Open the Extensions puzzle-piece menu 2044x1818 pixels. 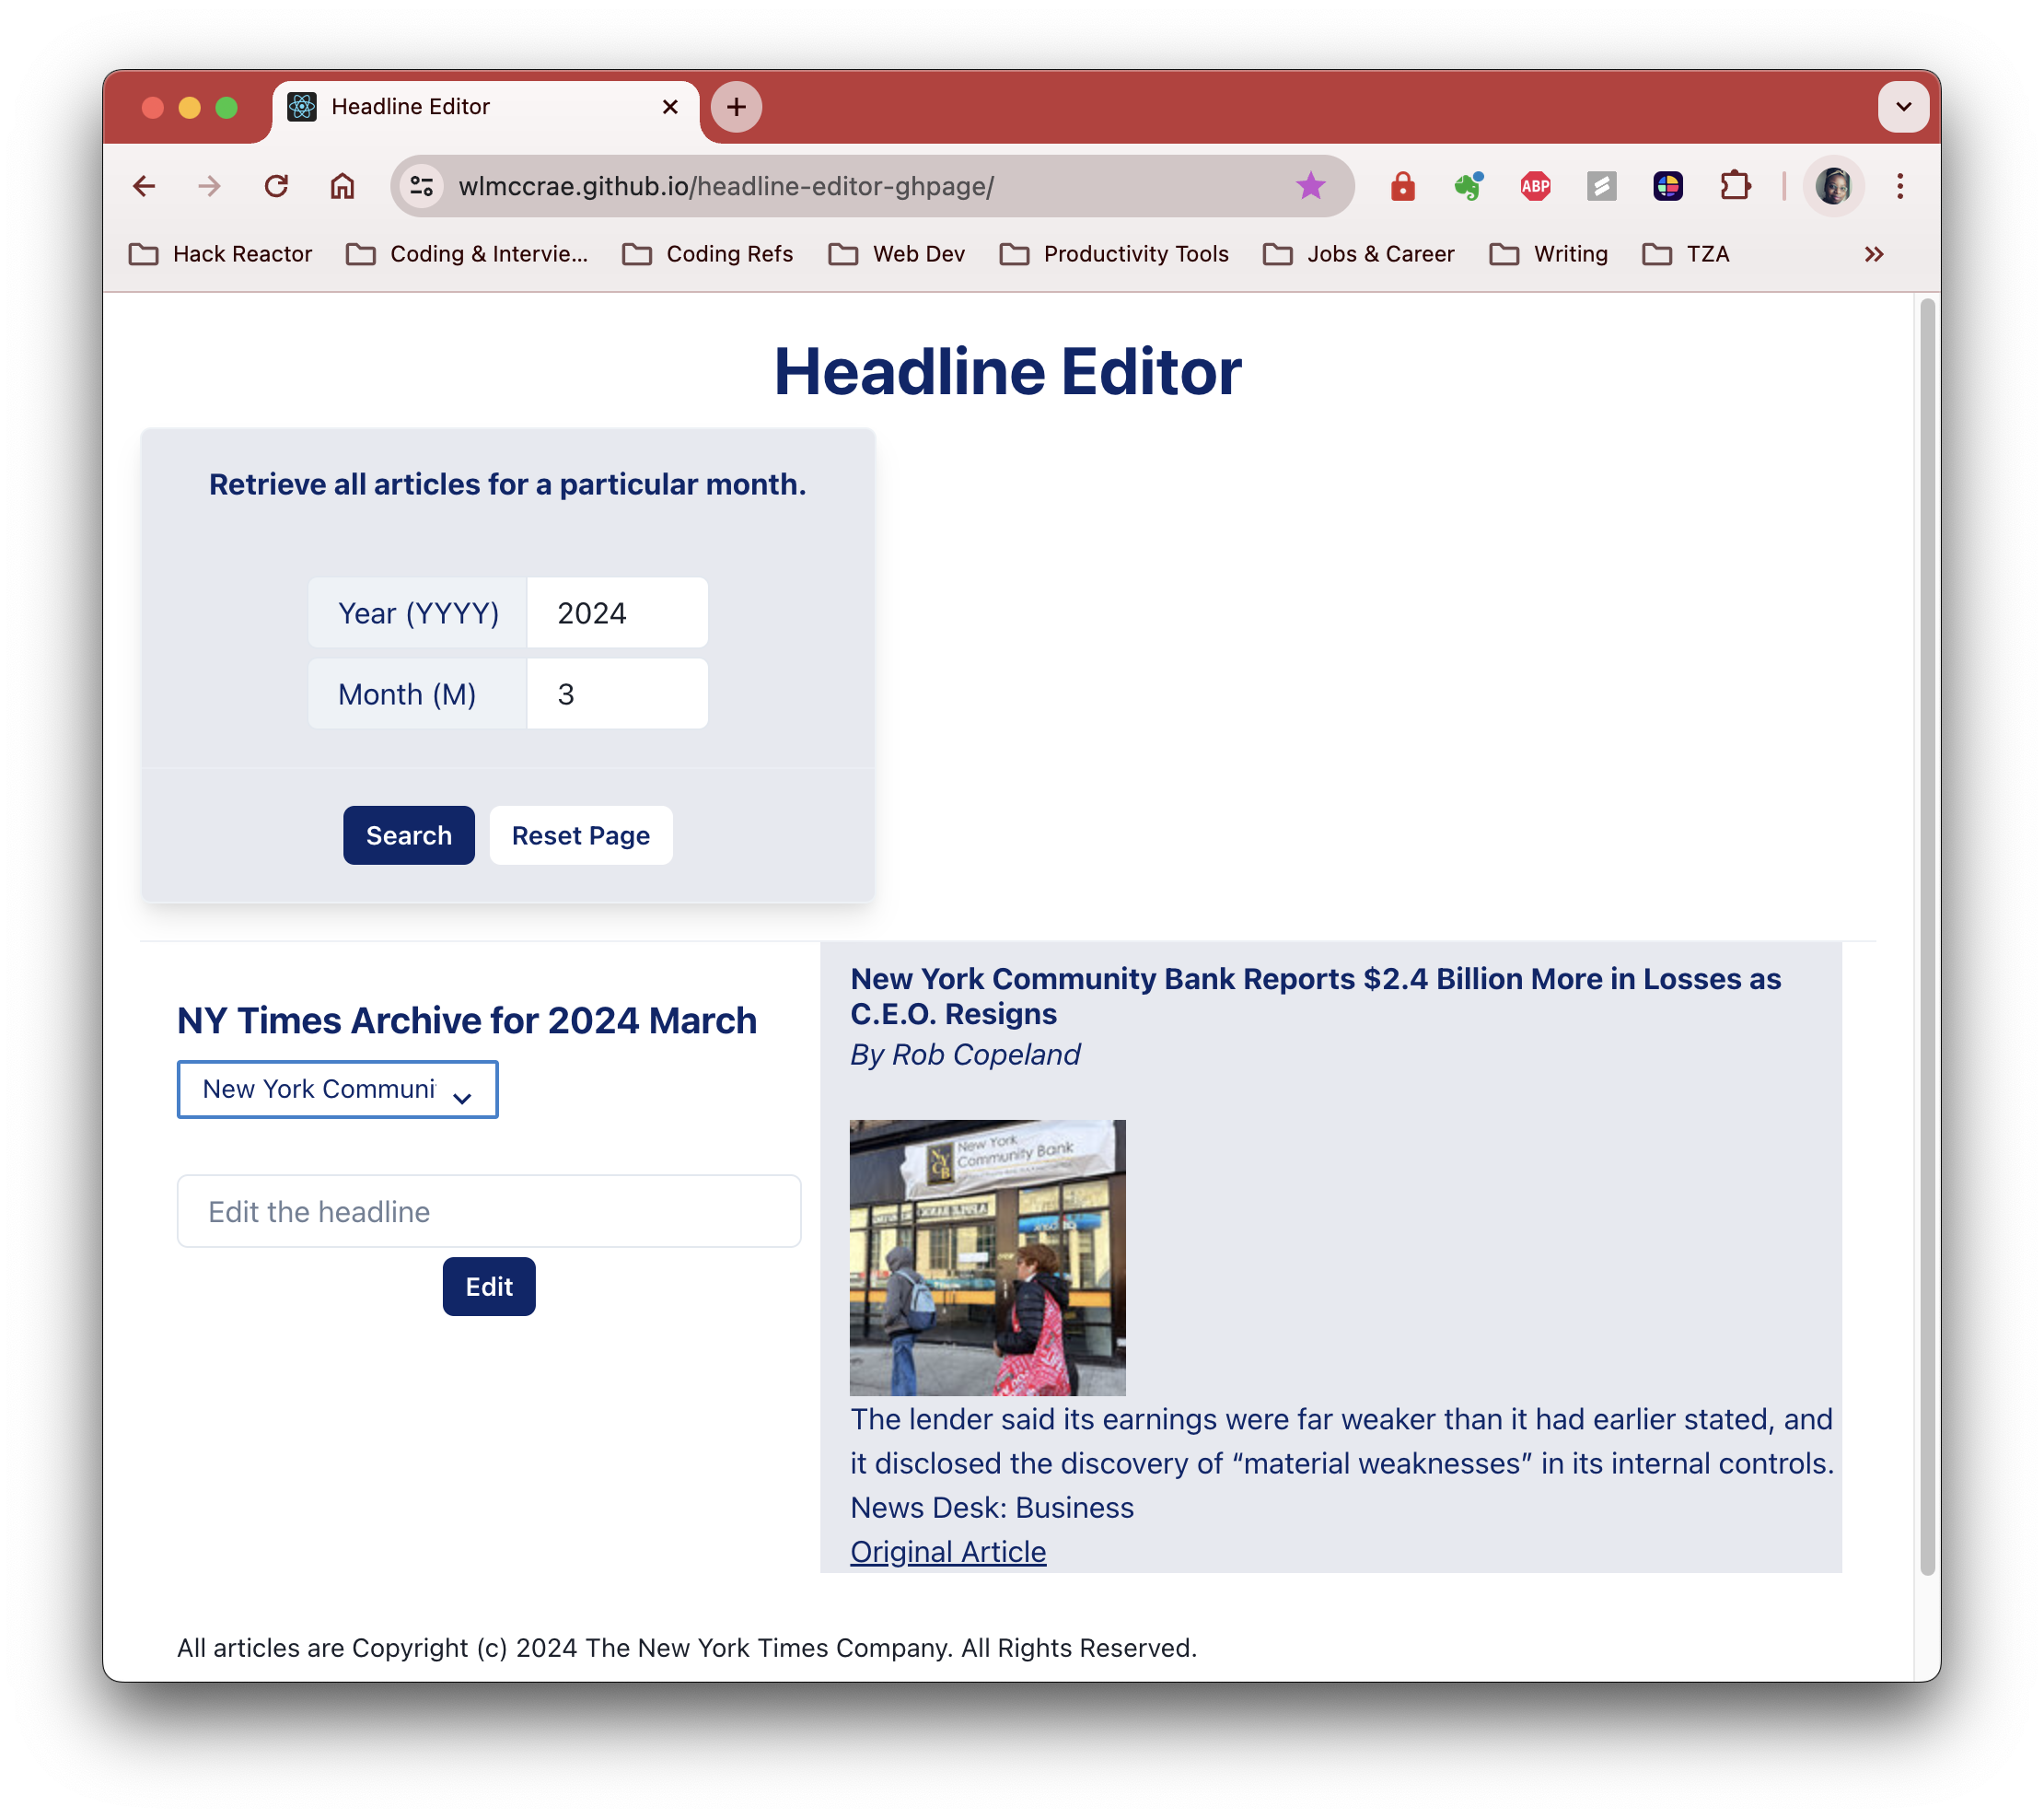click(x=1735, y=186)
